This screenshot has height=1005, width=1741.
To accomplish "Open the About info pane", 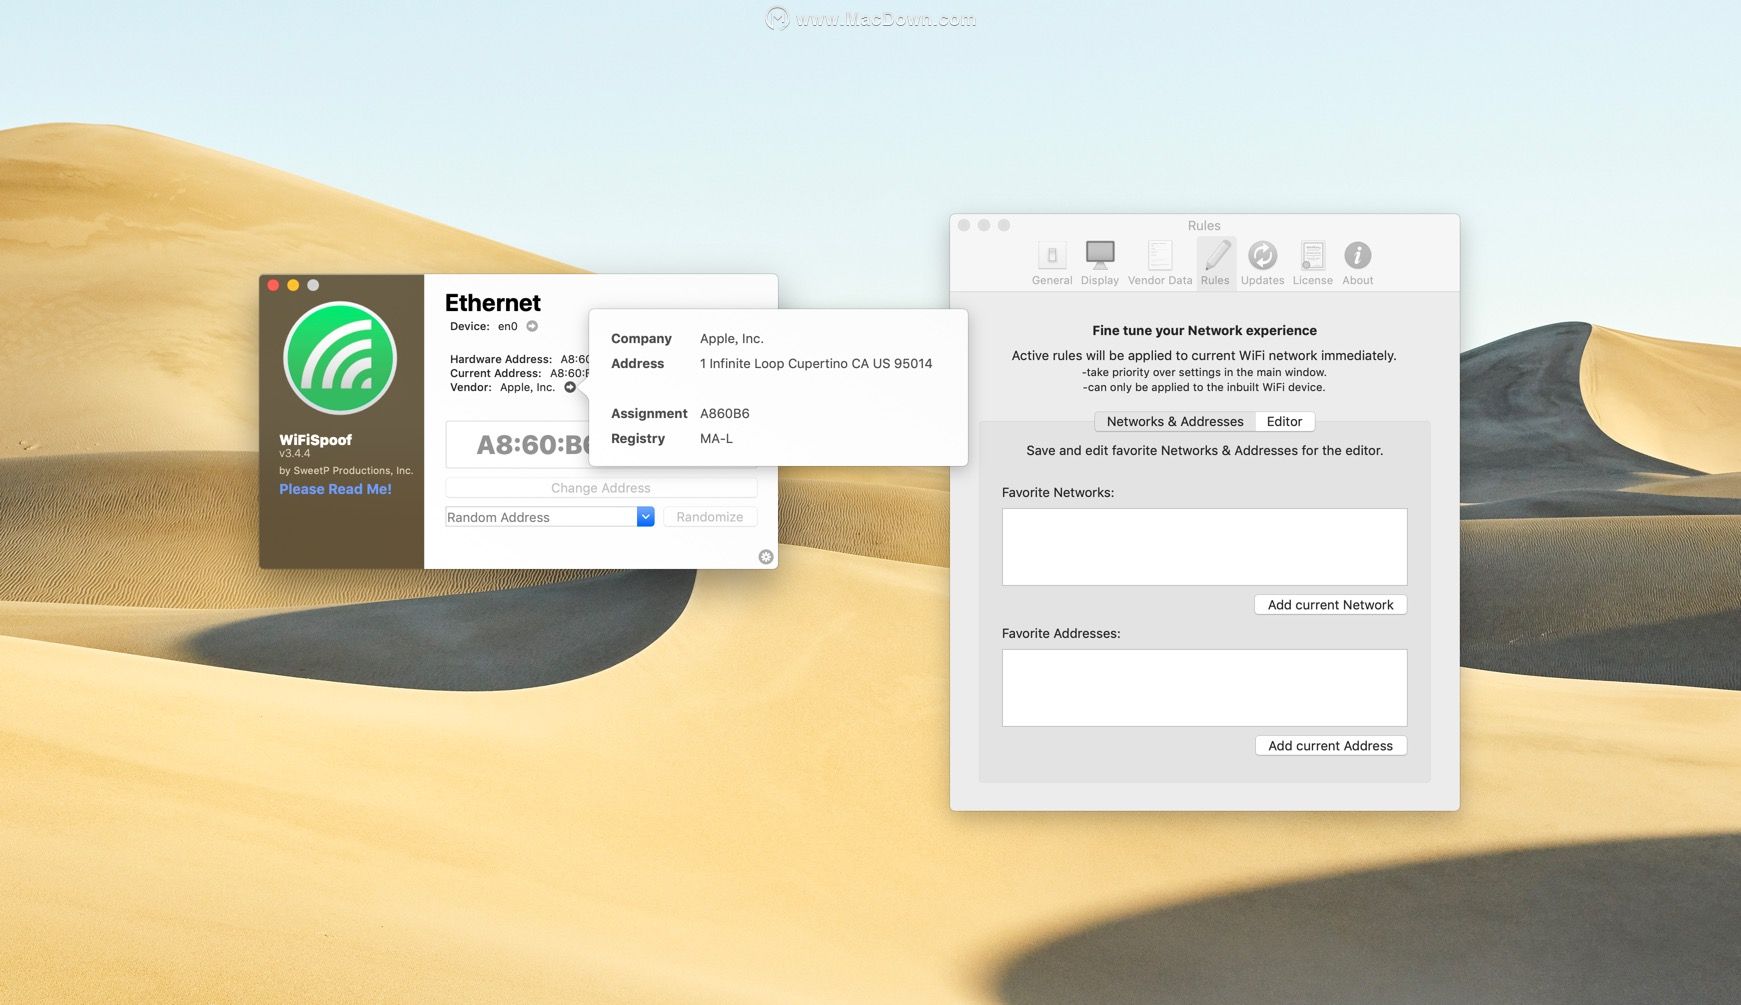I will pyautogui.click(x=1357, y=262).
